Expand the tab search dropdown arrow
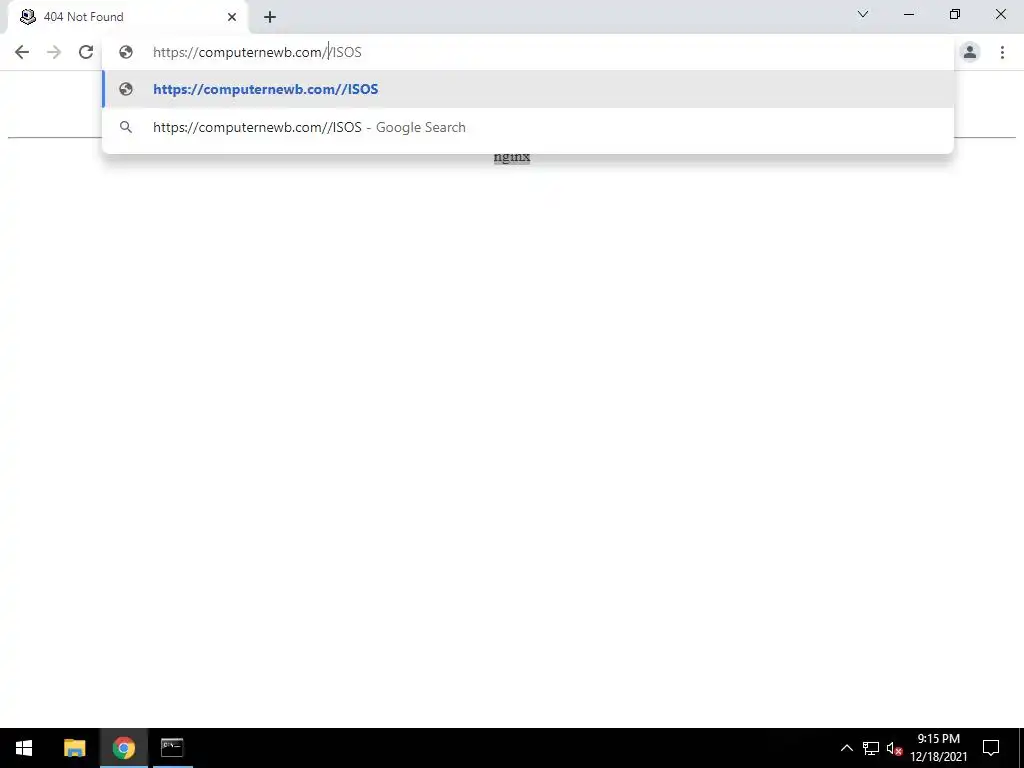The width and height of the screenshot is (1024, 768). click(x=863, y=14)
